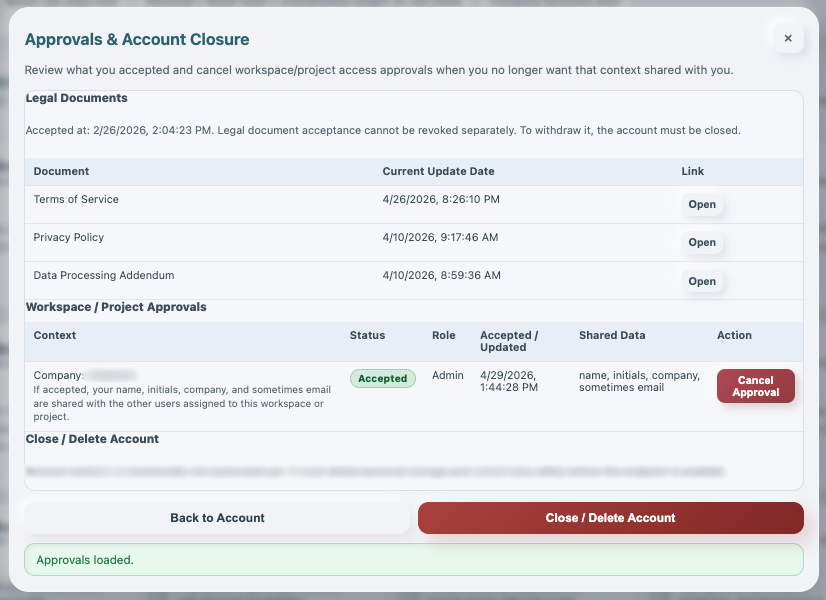Click the Shared Data column header
This screenshot has width=826, height=600.
coord(612,335)
